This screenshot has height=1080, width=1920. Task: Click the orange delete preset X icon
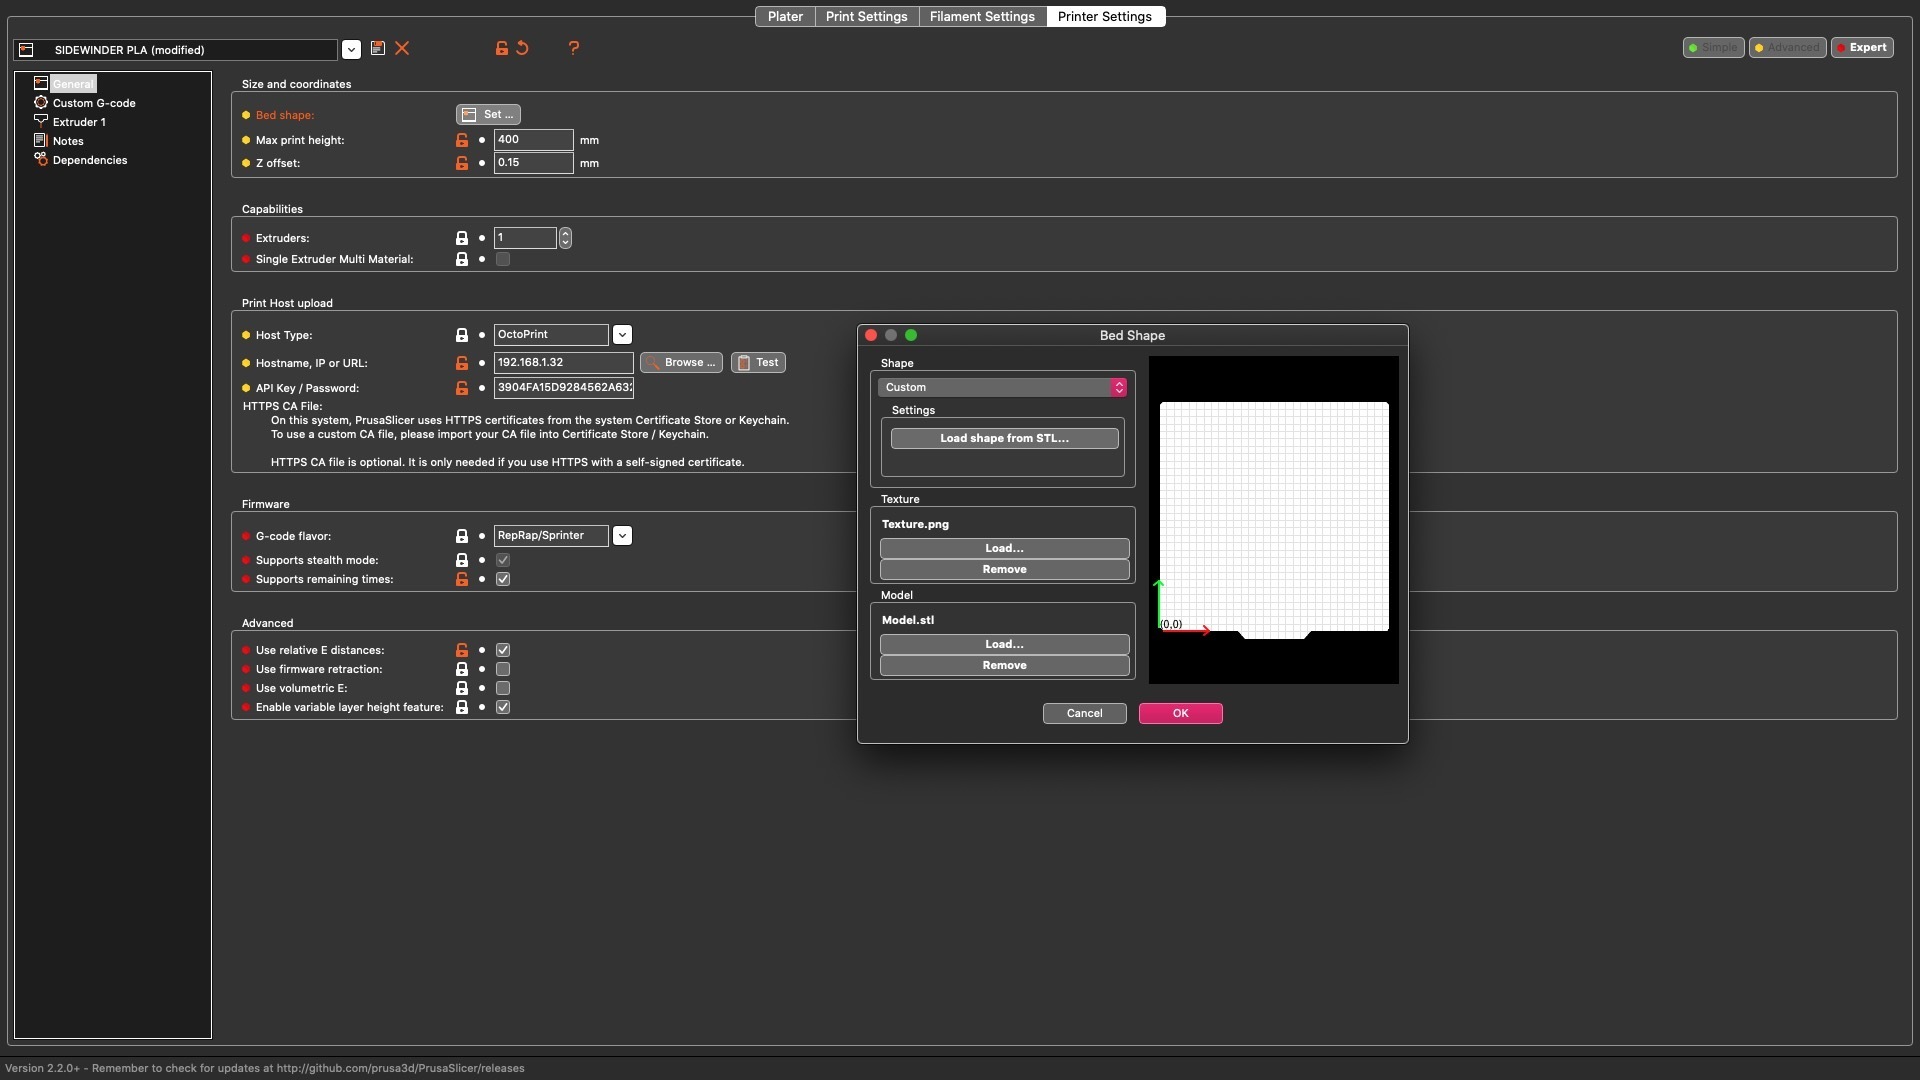click(402, 48)
